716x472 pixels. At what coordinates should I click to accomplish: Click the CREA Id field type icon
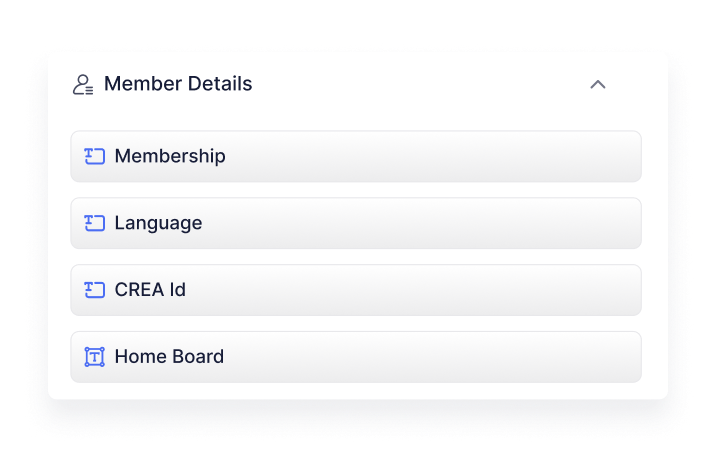click(95, 290)
